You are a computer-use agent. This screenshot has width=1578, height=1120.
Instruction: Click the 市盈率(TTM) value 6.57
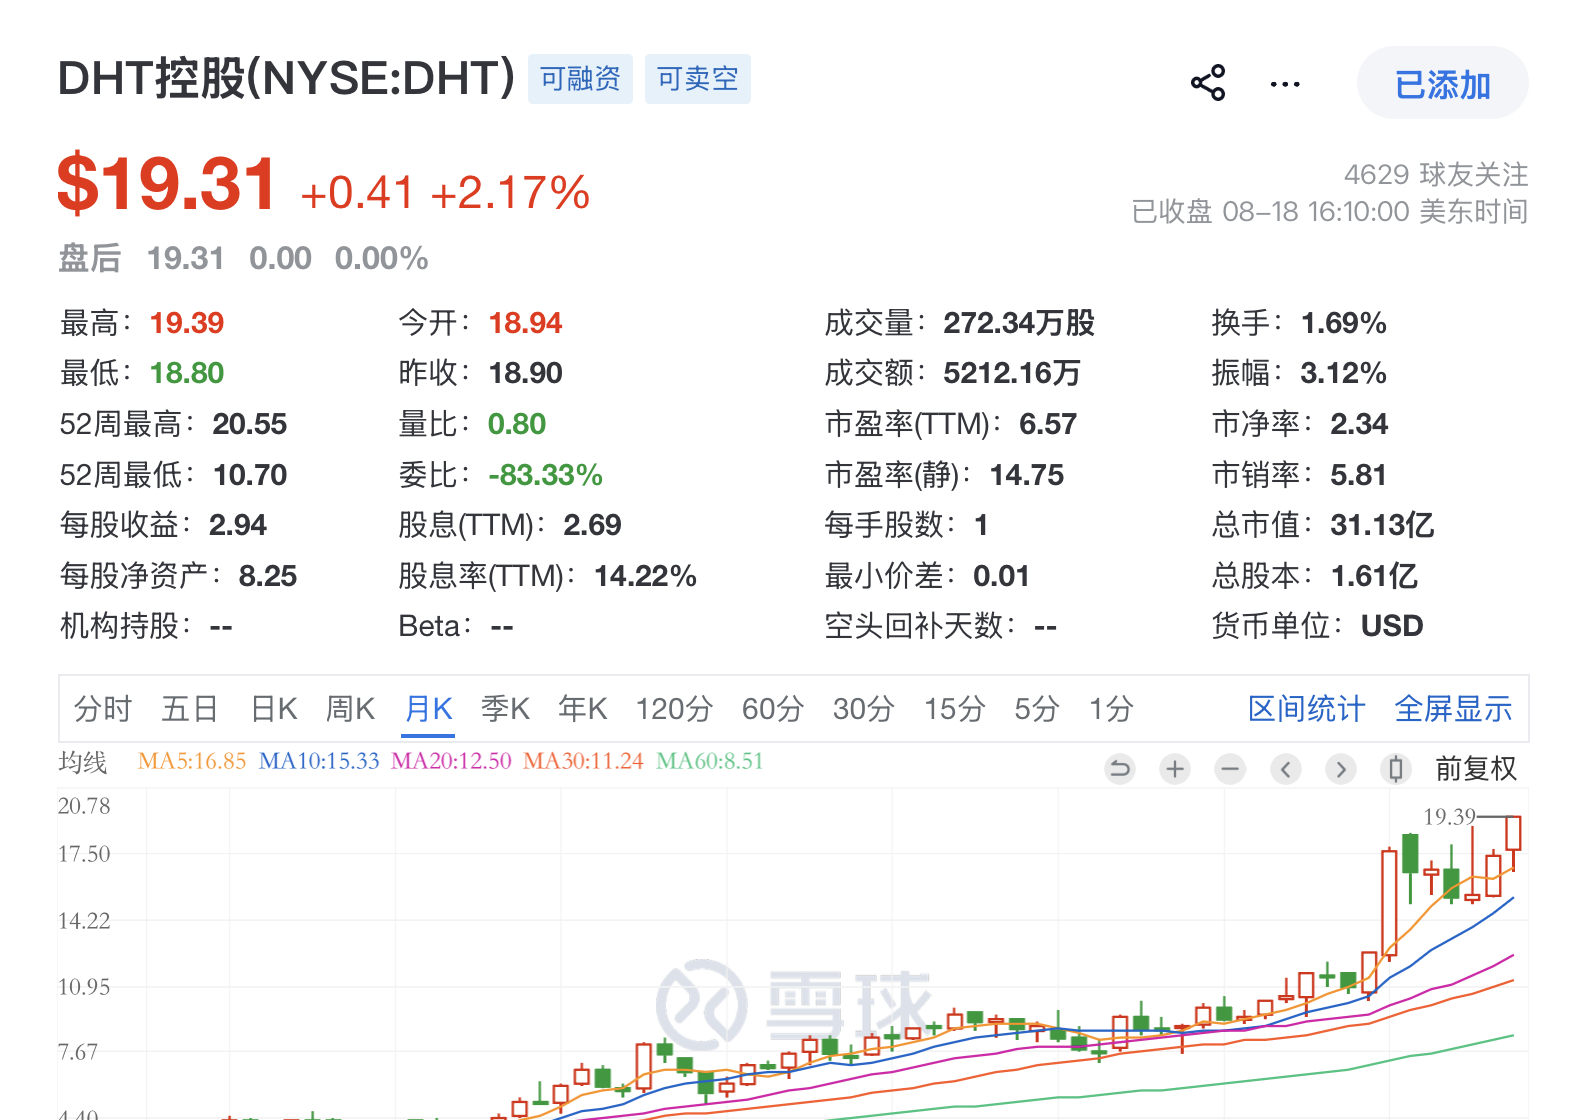tap(1048, 424)
